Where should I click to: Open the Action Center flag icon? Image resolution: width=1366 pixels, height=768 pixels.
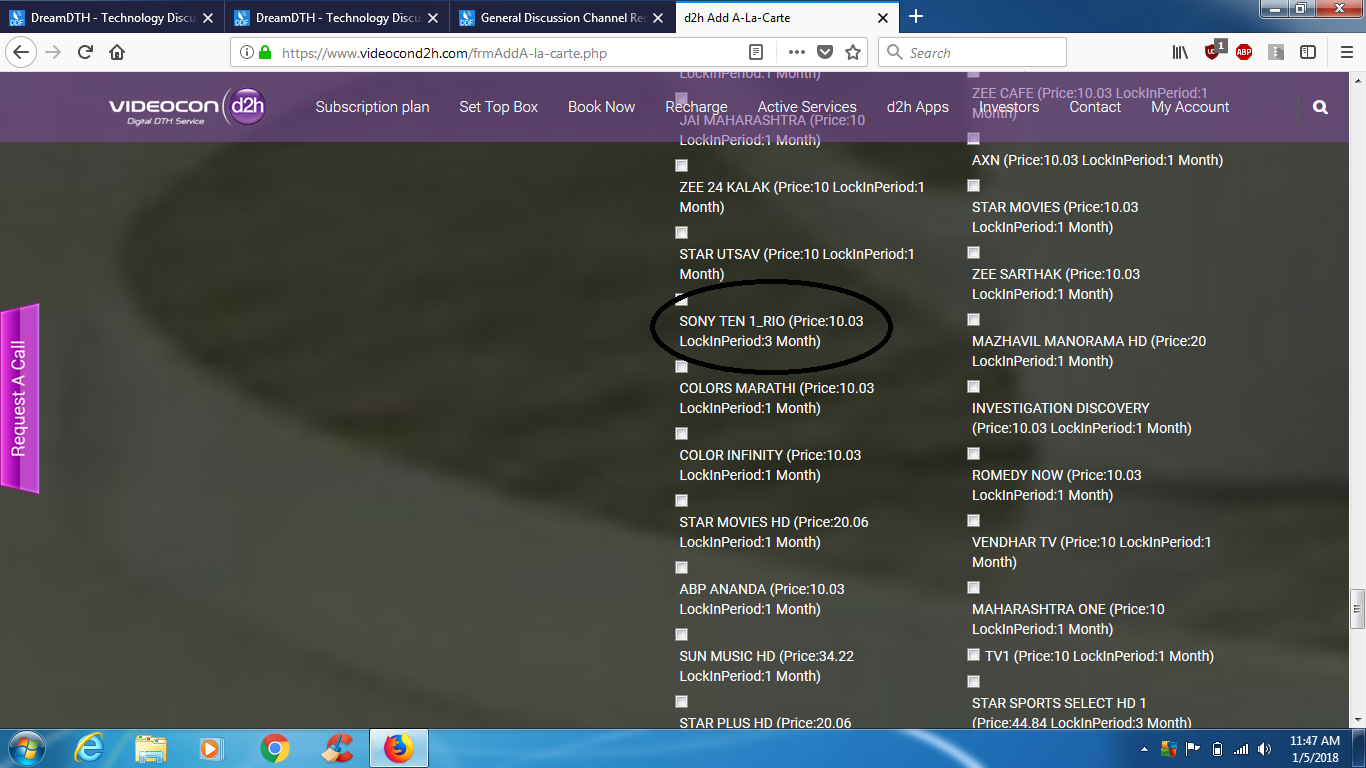click(x=1193, y=749)
